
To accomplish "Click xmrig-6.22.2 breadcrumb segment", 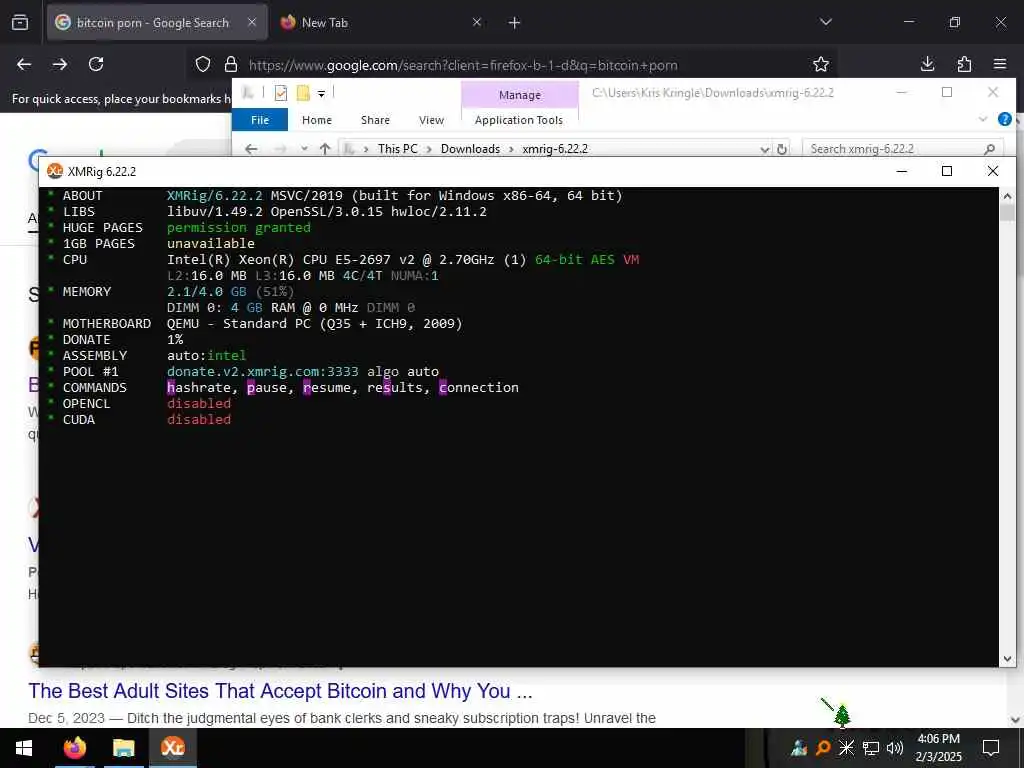I will [x=555, y=149].
